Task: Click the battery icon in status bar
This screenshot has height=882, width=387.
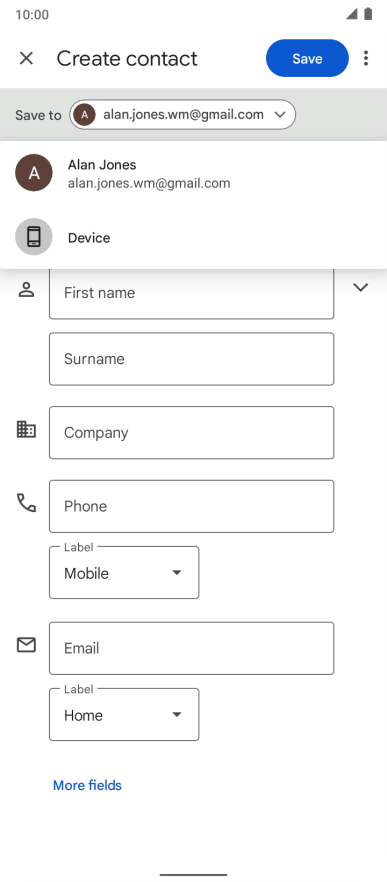Action: pos(368,14)
